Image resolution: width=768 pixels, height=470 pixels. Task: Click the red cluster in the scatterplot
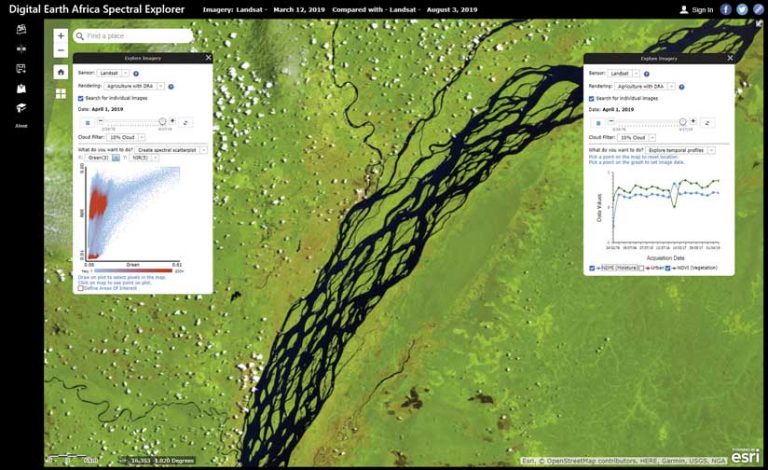click(x=98, y=203)
